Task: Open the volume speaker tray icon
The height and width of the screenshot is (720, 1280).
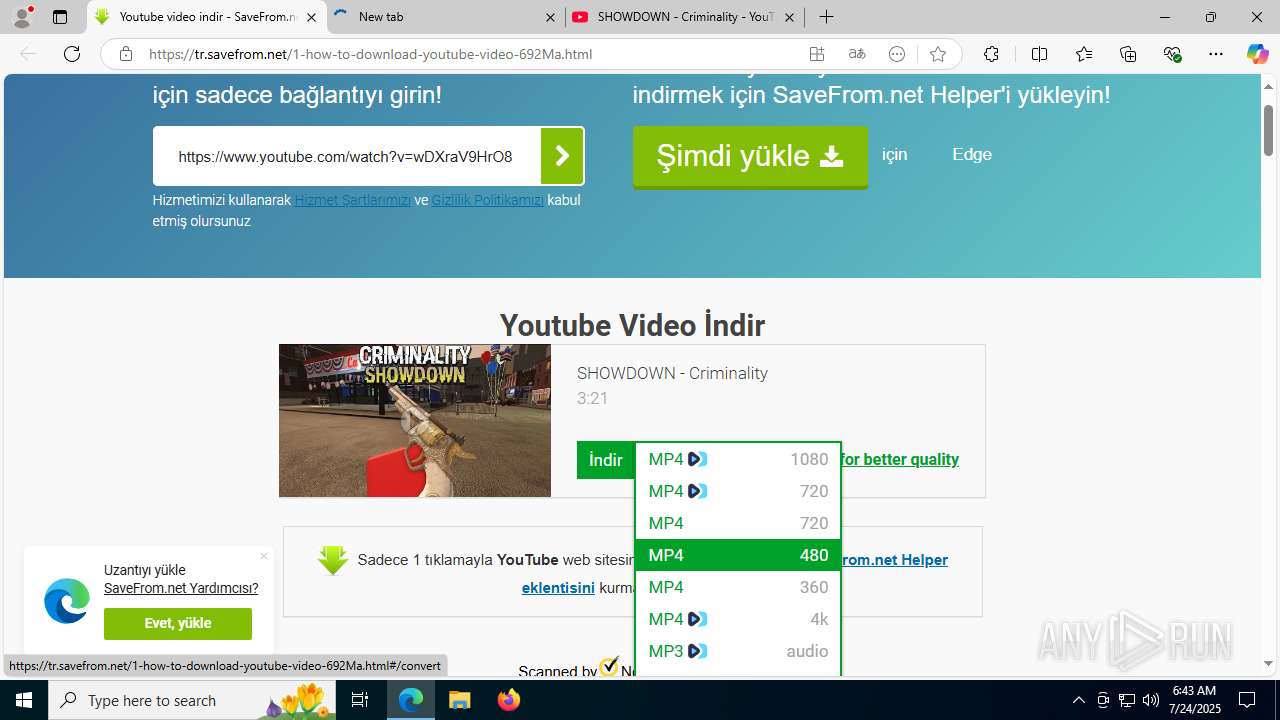Action: pos(1151,700)
